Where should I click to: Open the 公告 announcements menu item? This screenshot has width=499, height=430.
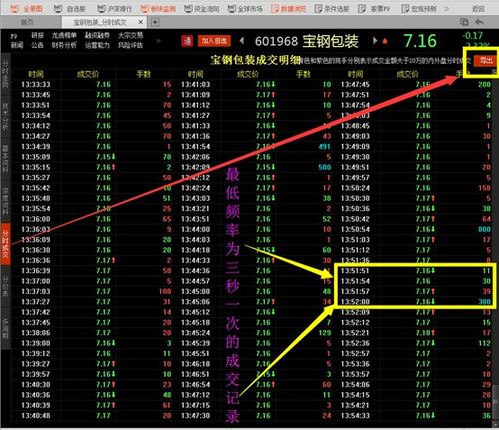coord(37,45)
